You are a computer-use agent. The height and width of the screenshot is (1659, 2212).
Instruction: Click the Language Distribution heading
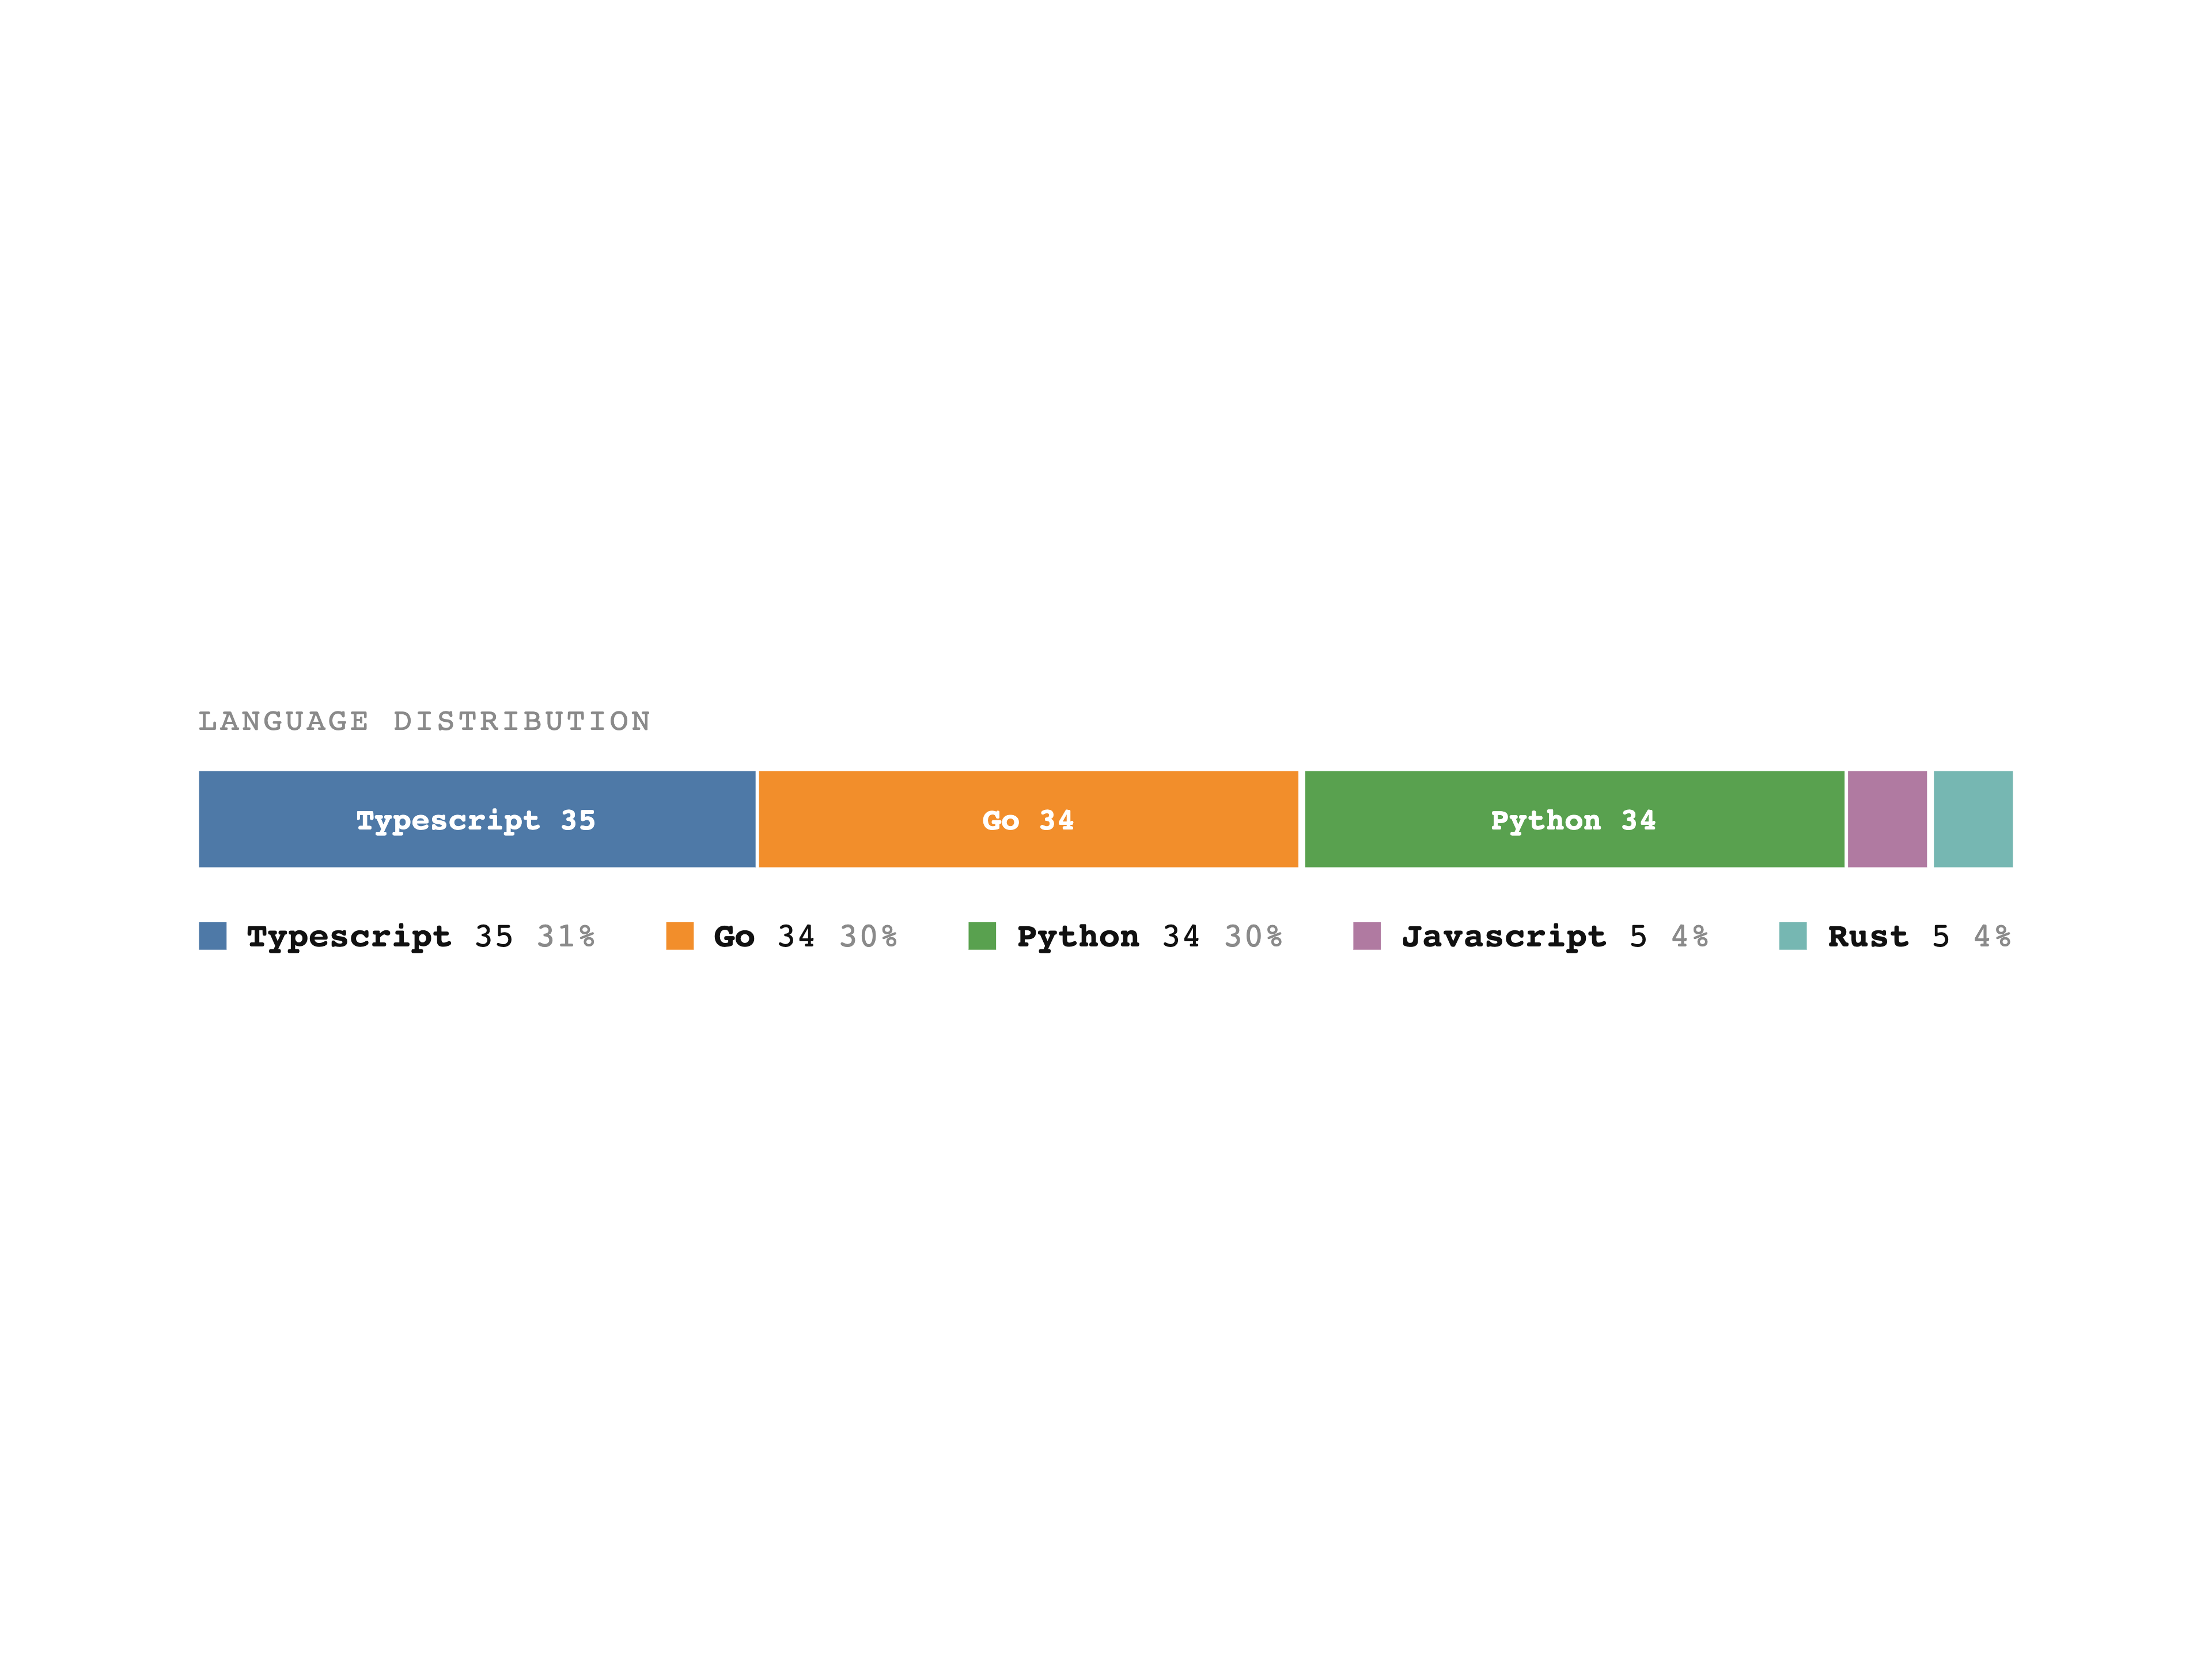point(425,721)
